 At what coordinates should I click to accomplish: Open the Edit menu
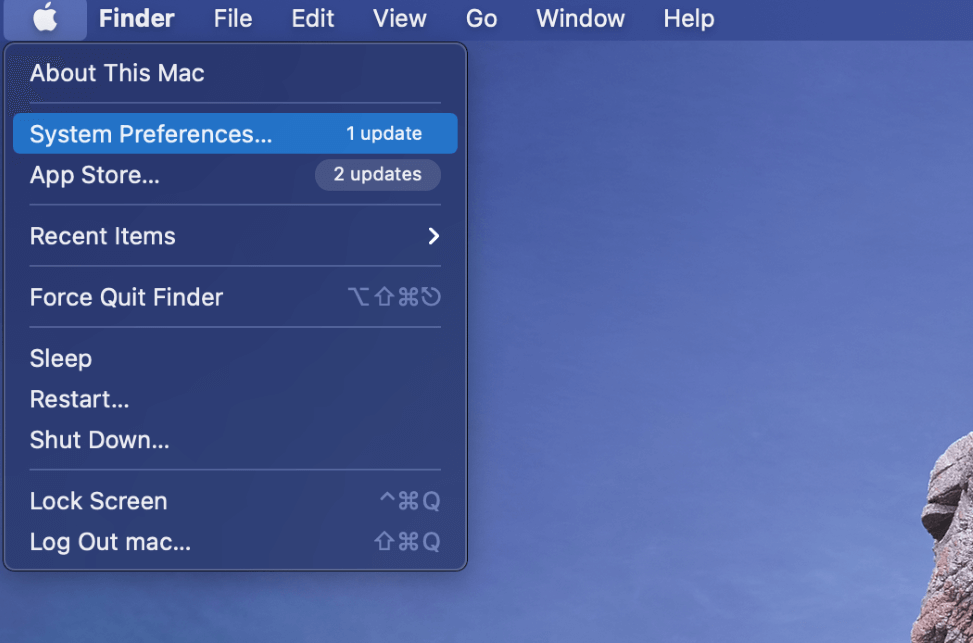pos(313,19)
